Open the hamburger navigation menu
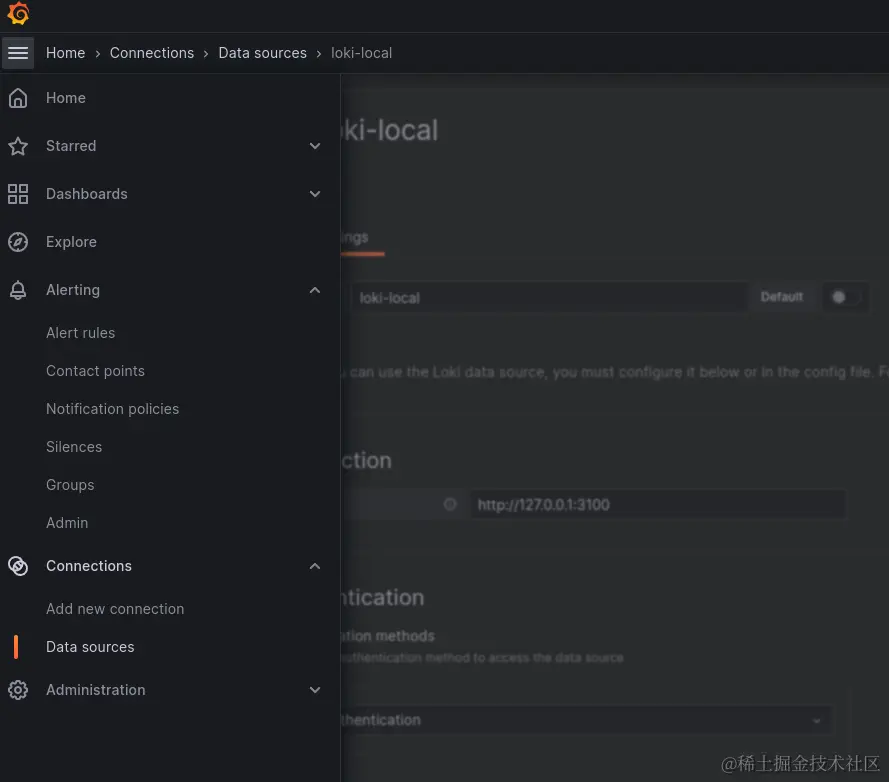Screen dimensions: 889x782 click(18, 52)
